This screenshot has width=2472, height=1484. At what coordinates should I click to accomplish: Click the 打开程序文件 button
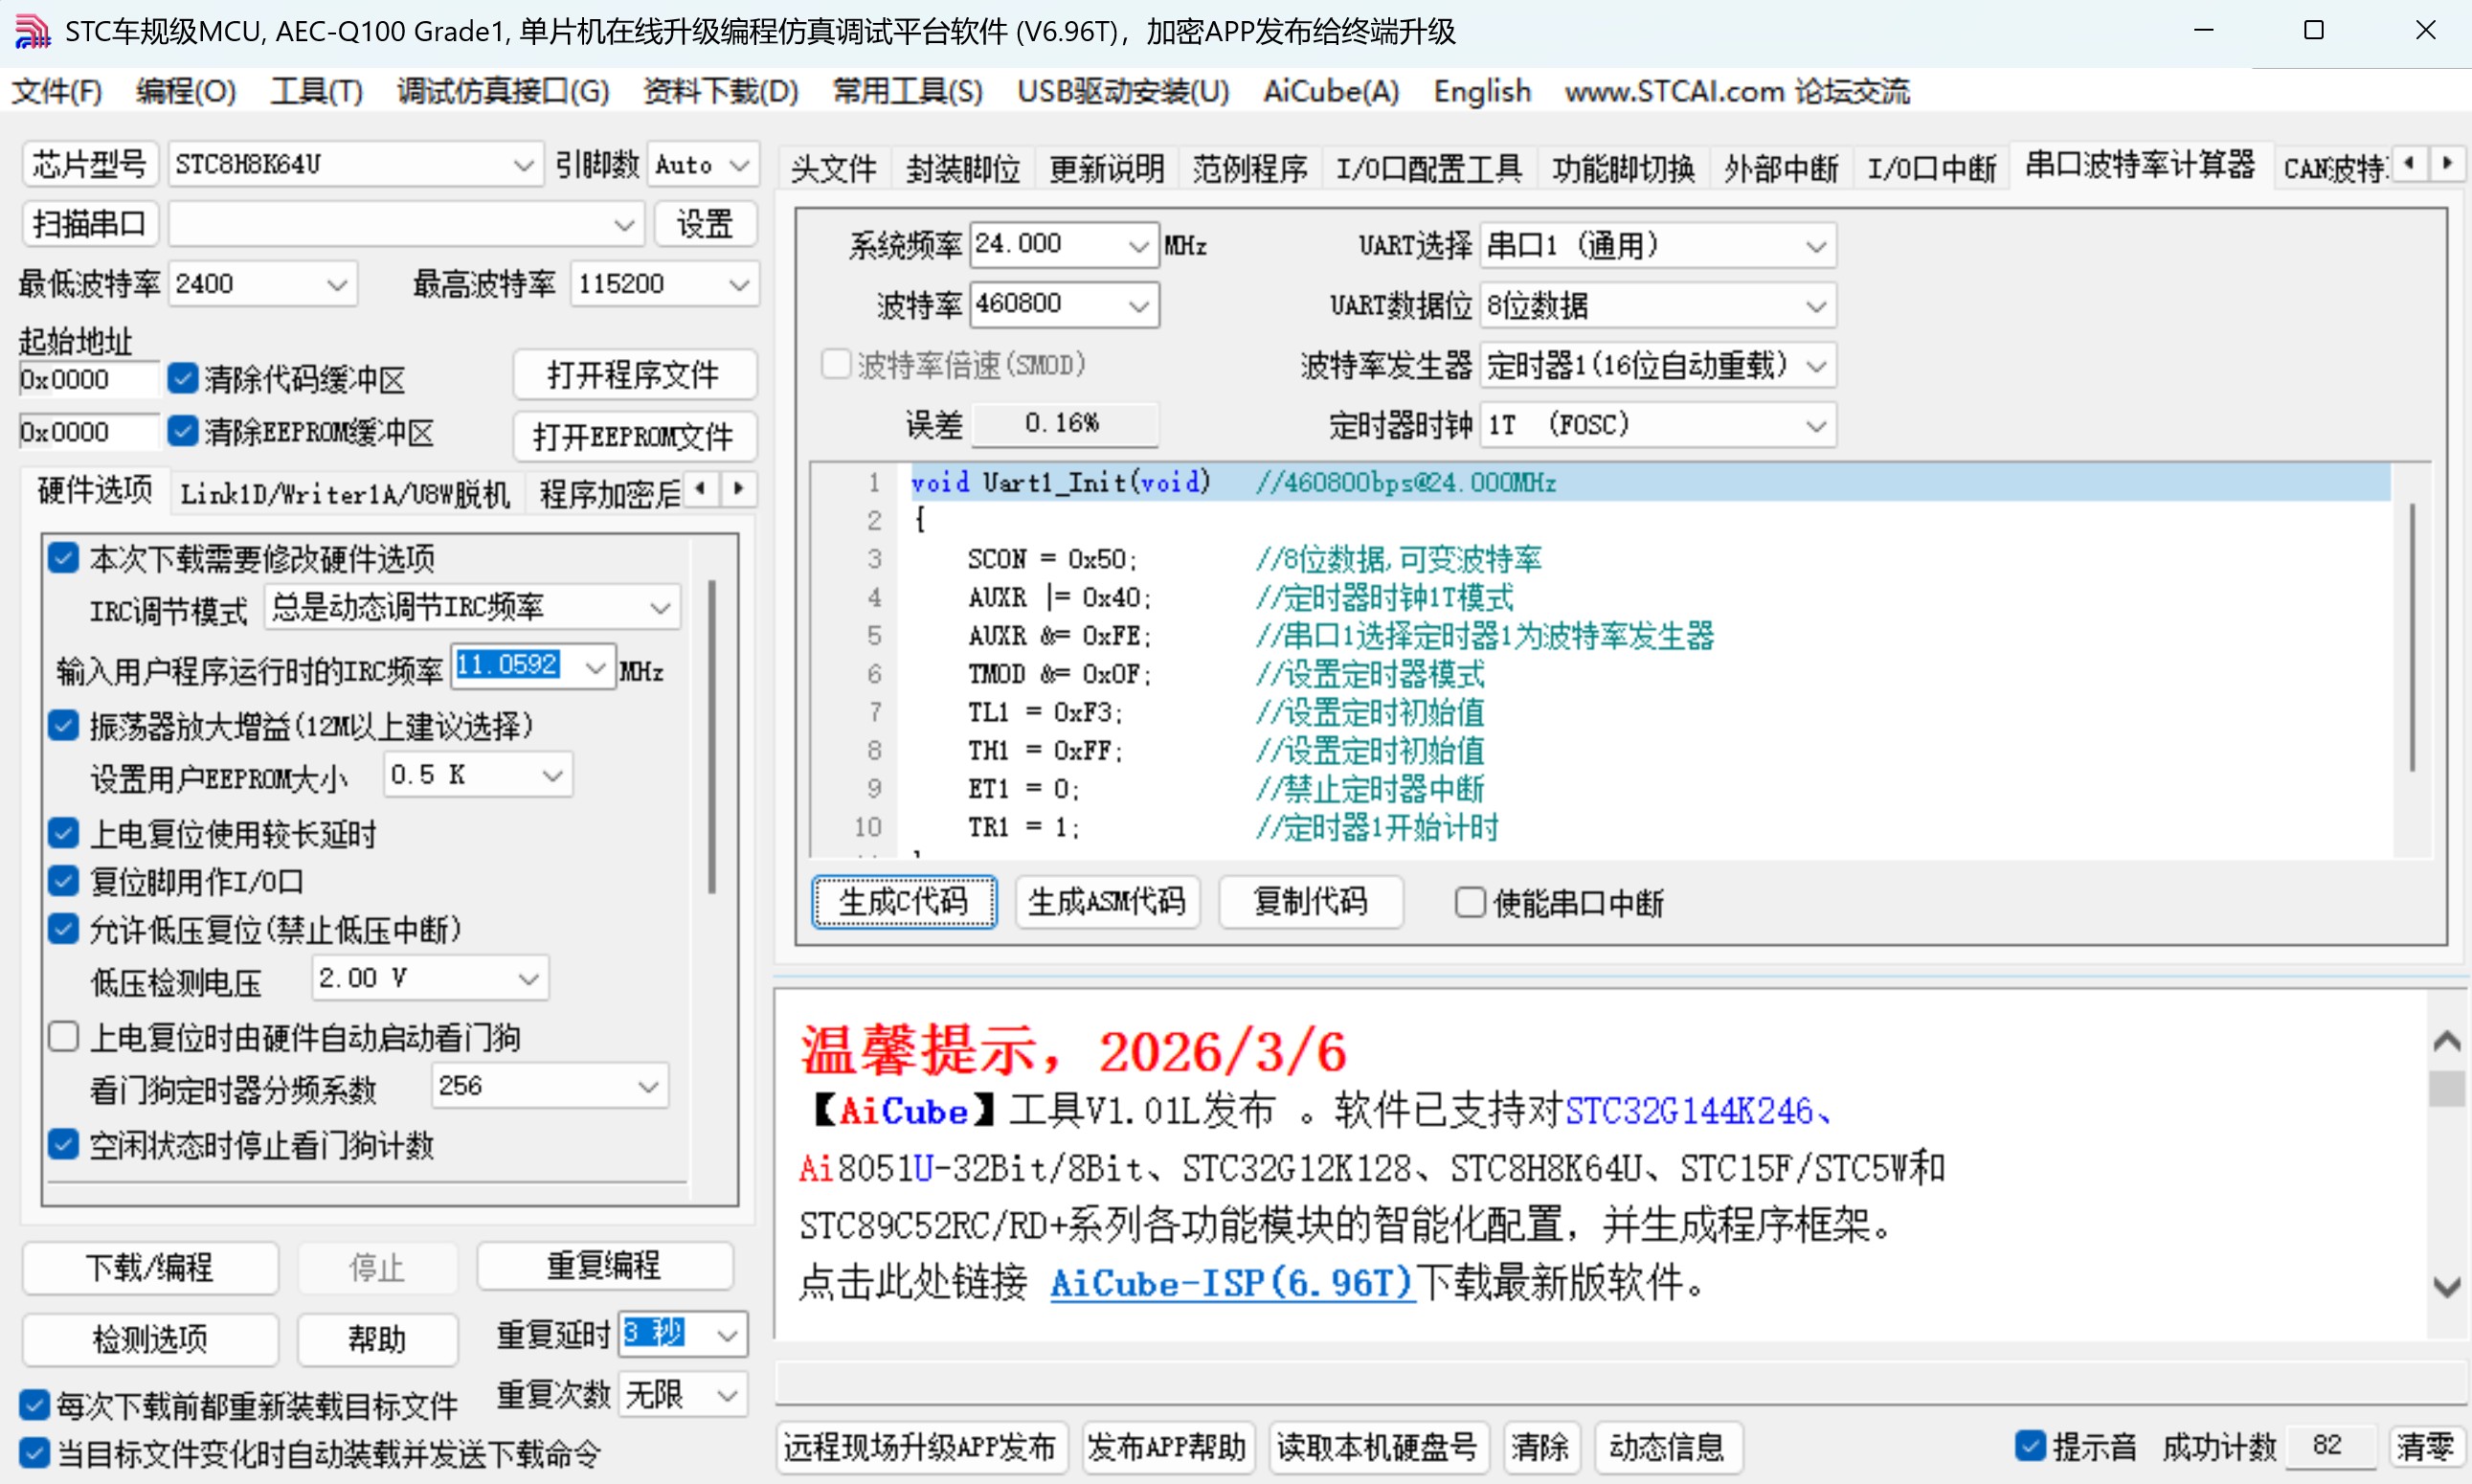tap(634, 375)
